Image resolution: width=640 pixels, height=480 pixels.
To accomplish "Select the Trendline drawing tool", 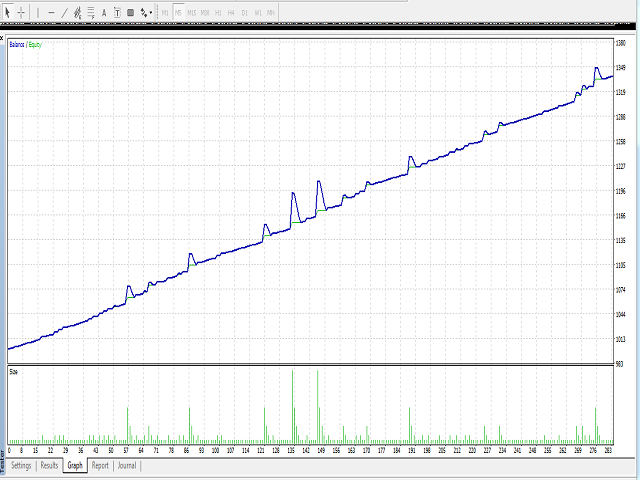I will click(64, 13).
